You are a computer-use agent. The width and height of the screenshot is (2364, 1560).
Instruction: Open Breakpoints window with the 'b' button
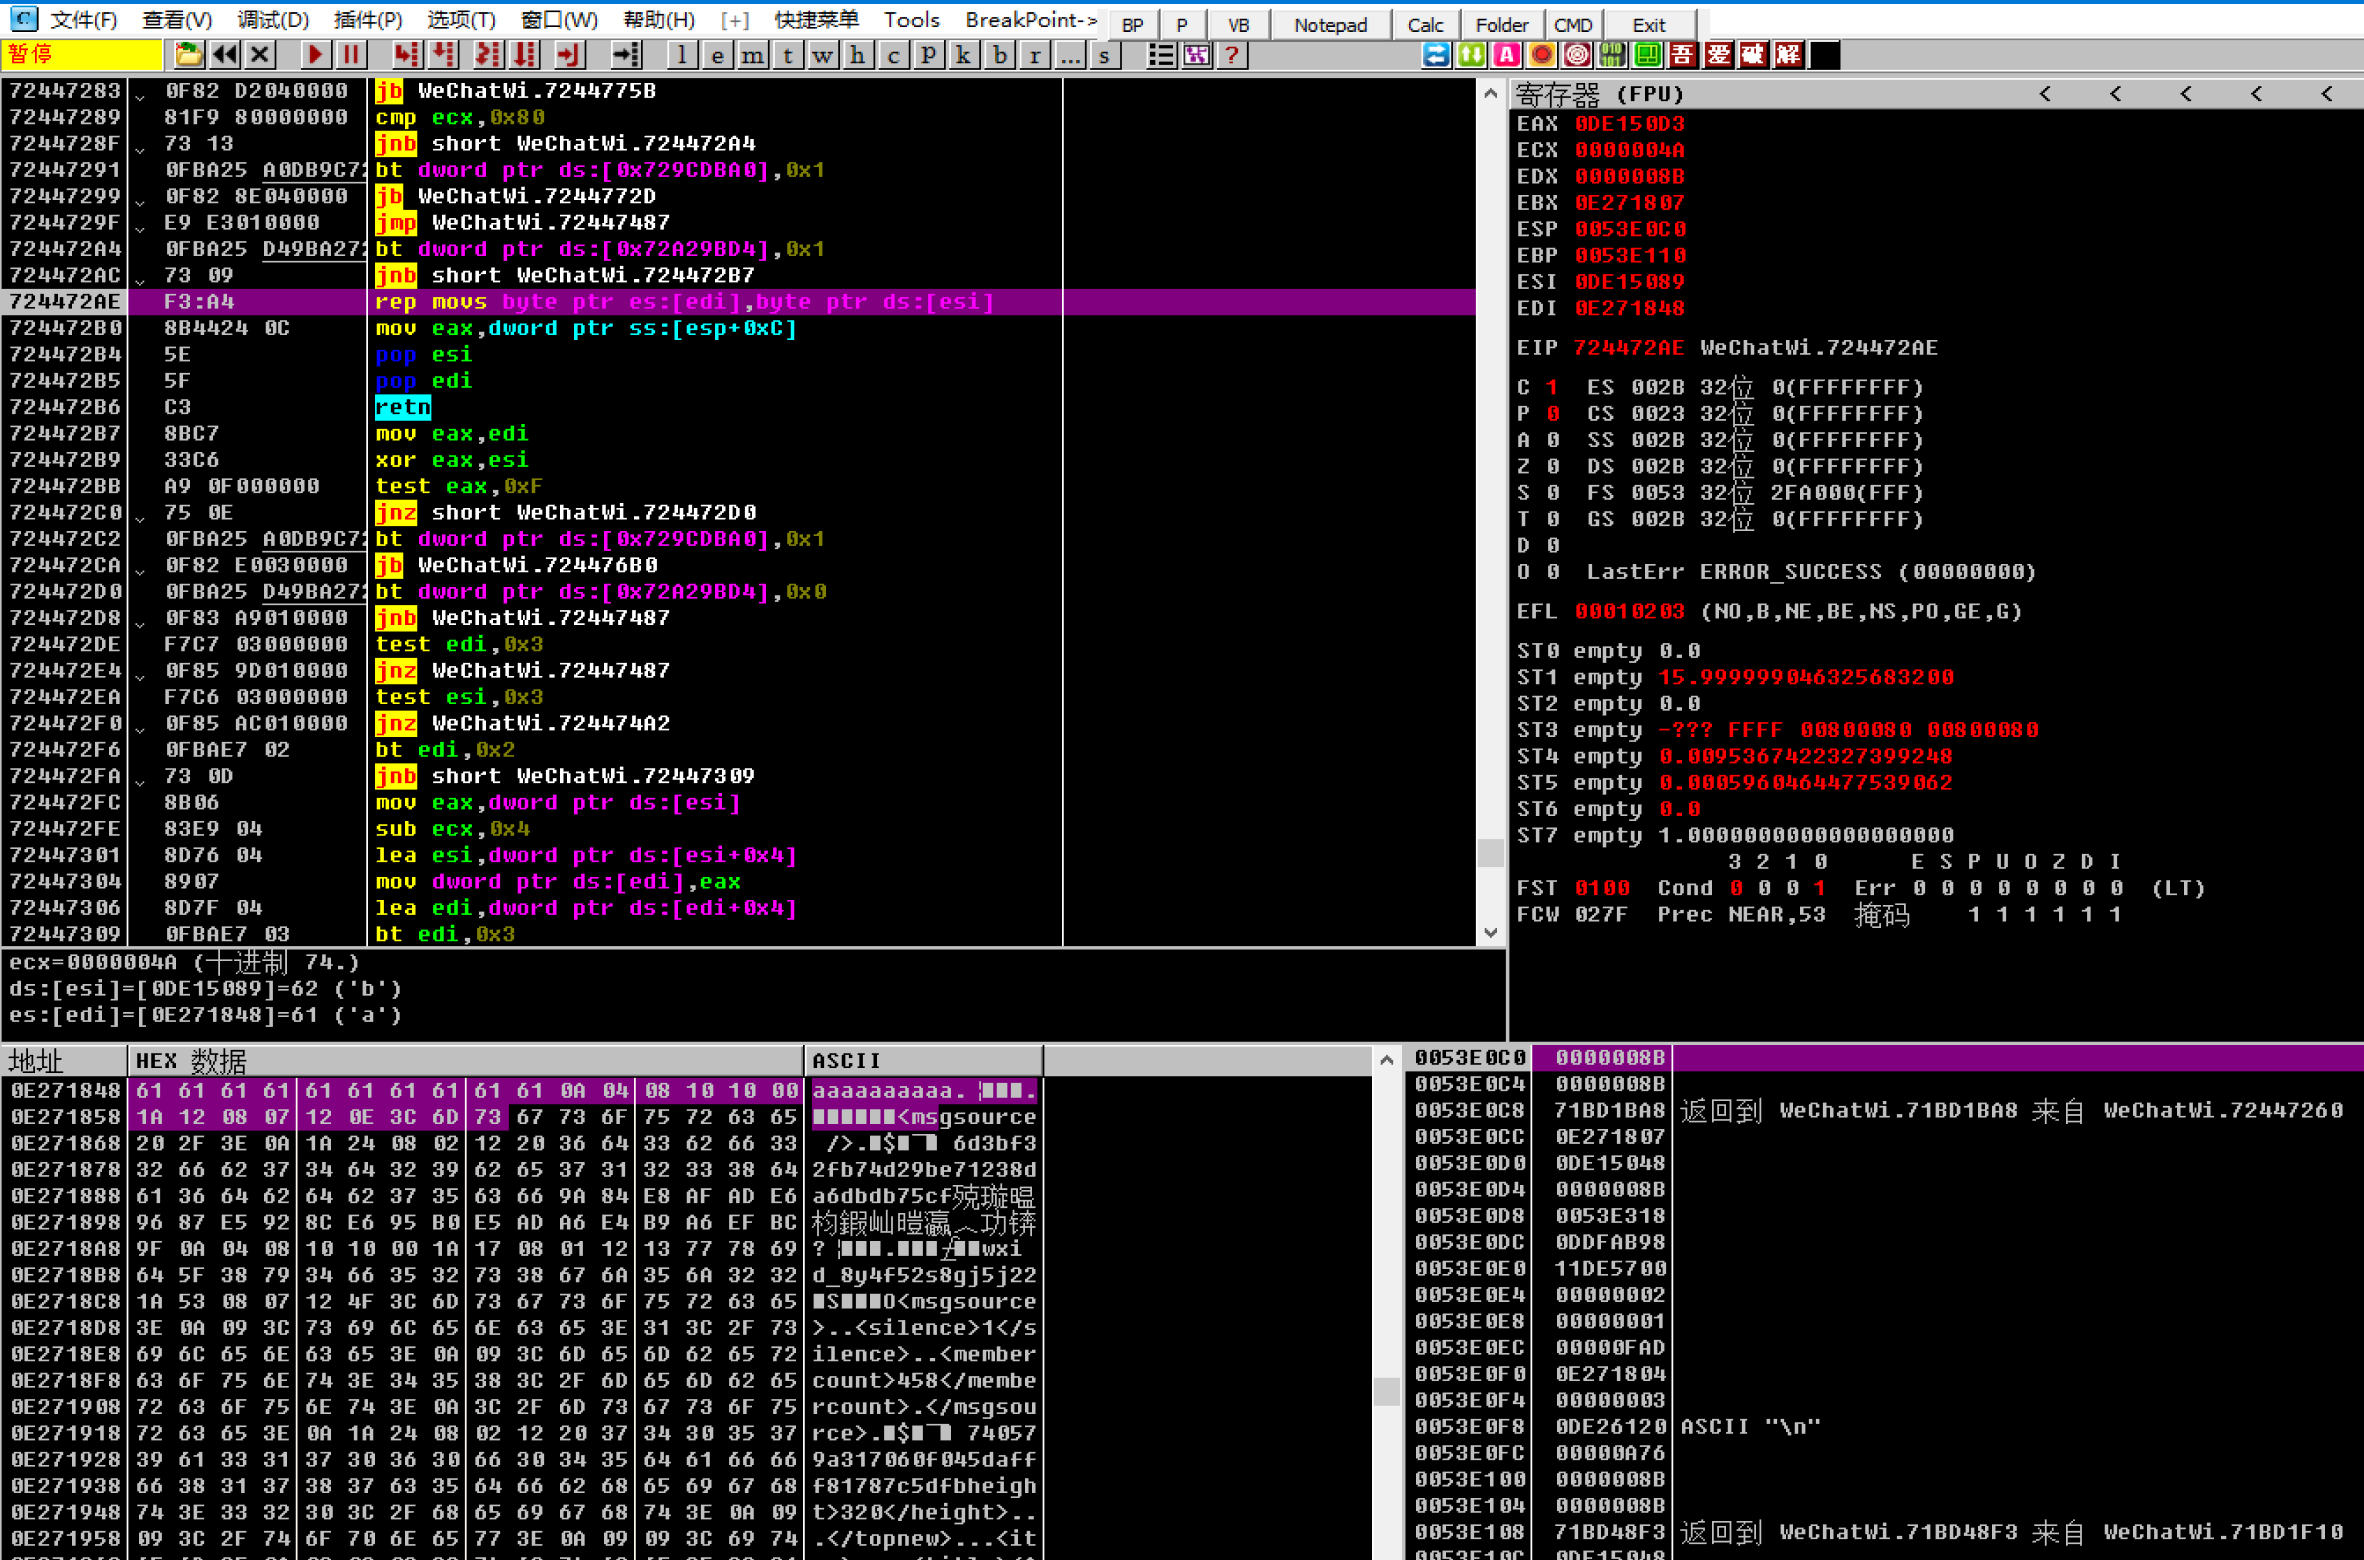[999, 55]
